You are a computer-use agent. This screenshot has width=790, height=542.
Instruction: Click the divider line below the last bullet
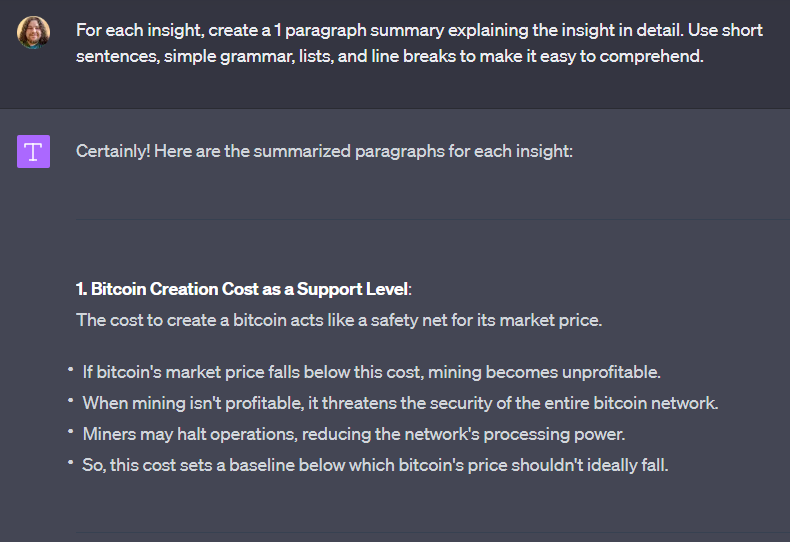(432, 532)
